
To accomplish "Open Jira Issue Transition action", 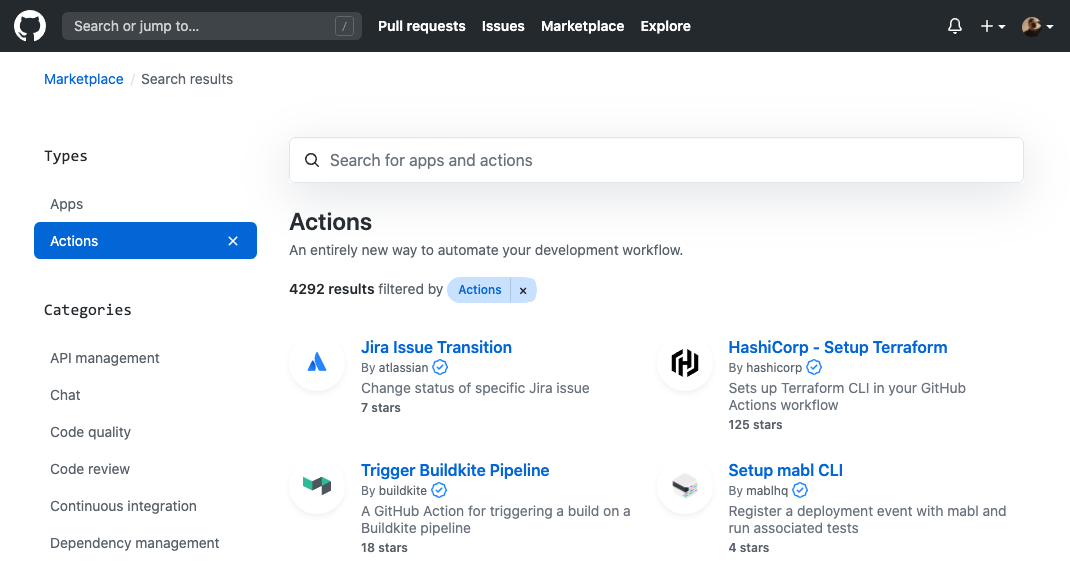I will [x=436, y=347].
